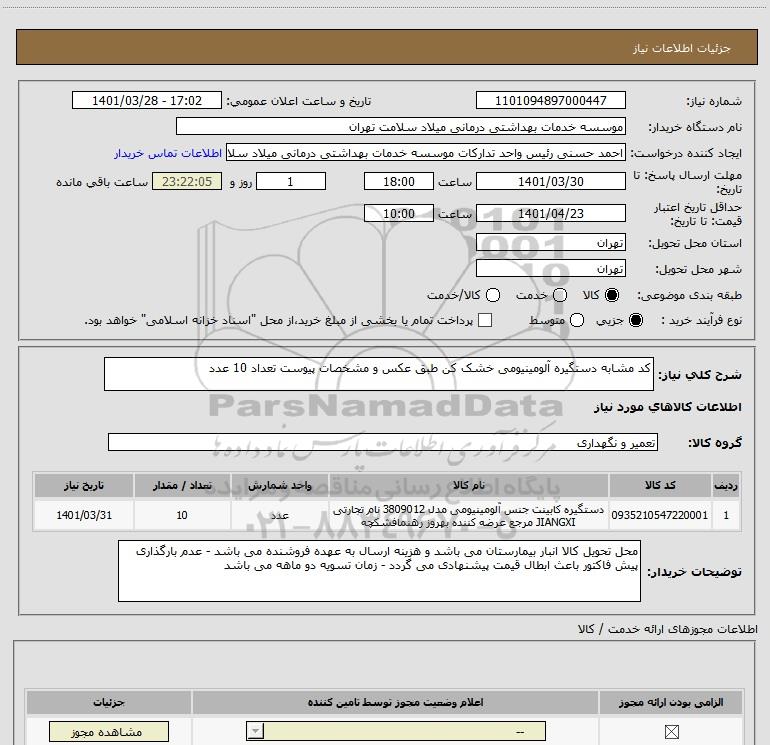Image resolution: width=770 pixels, height=745 pixels.
Task: Click the شهر محل تحویل field
Action: [x=550, y=269]
